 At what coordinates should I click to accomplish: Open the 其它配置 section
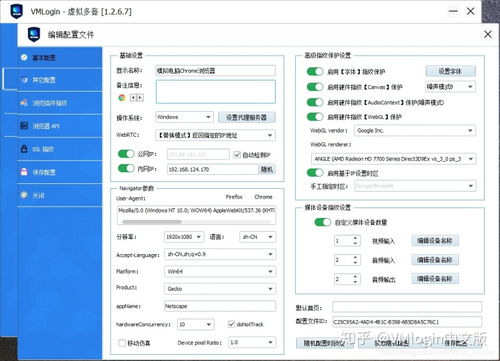pyautogui.click(x=60, y=80)
